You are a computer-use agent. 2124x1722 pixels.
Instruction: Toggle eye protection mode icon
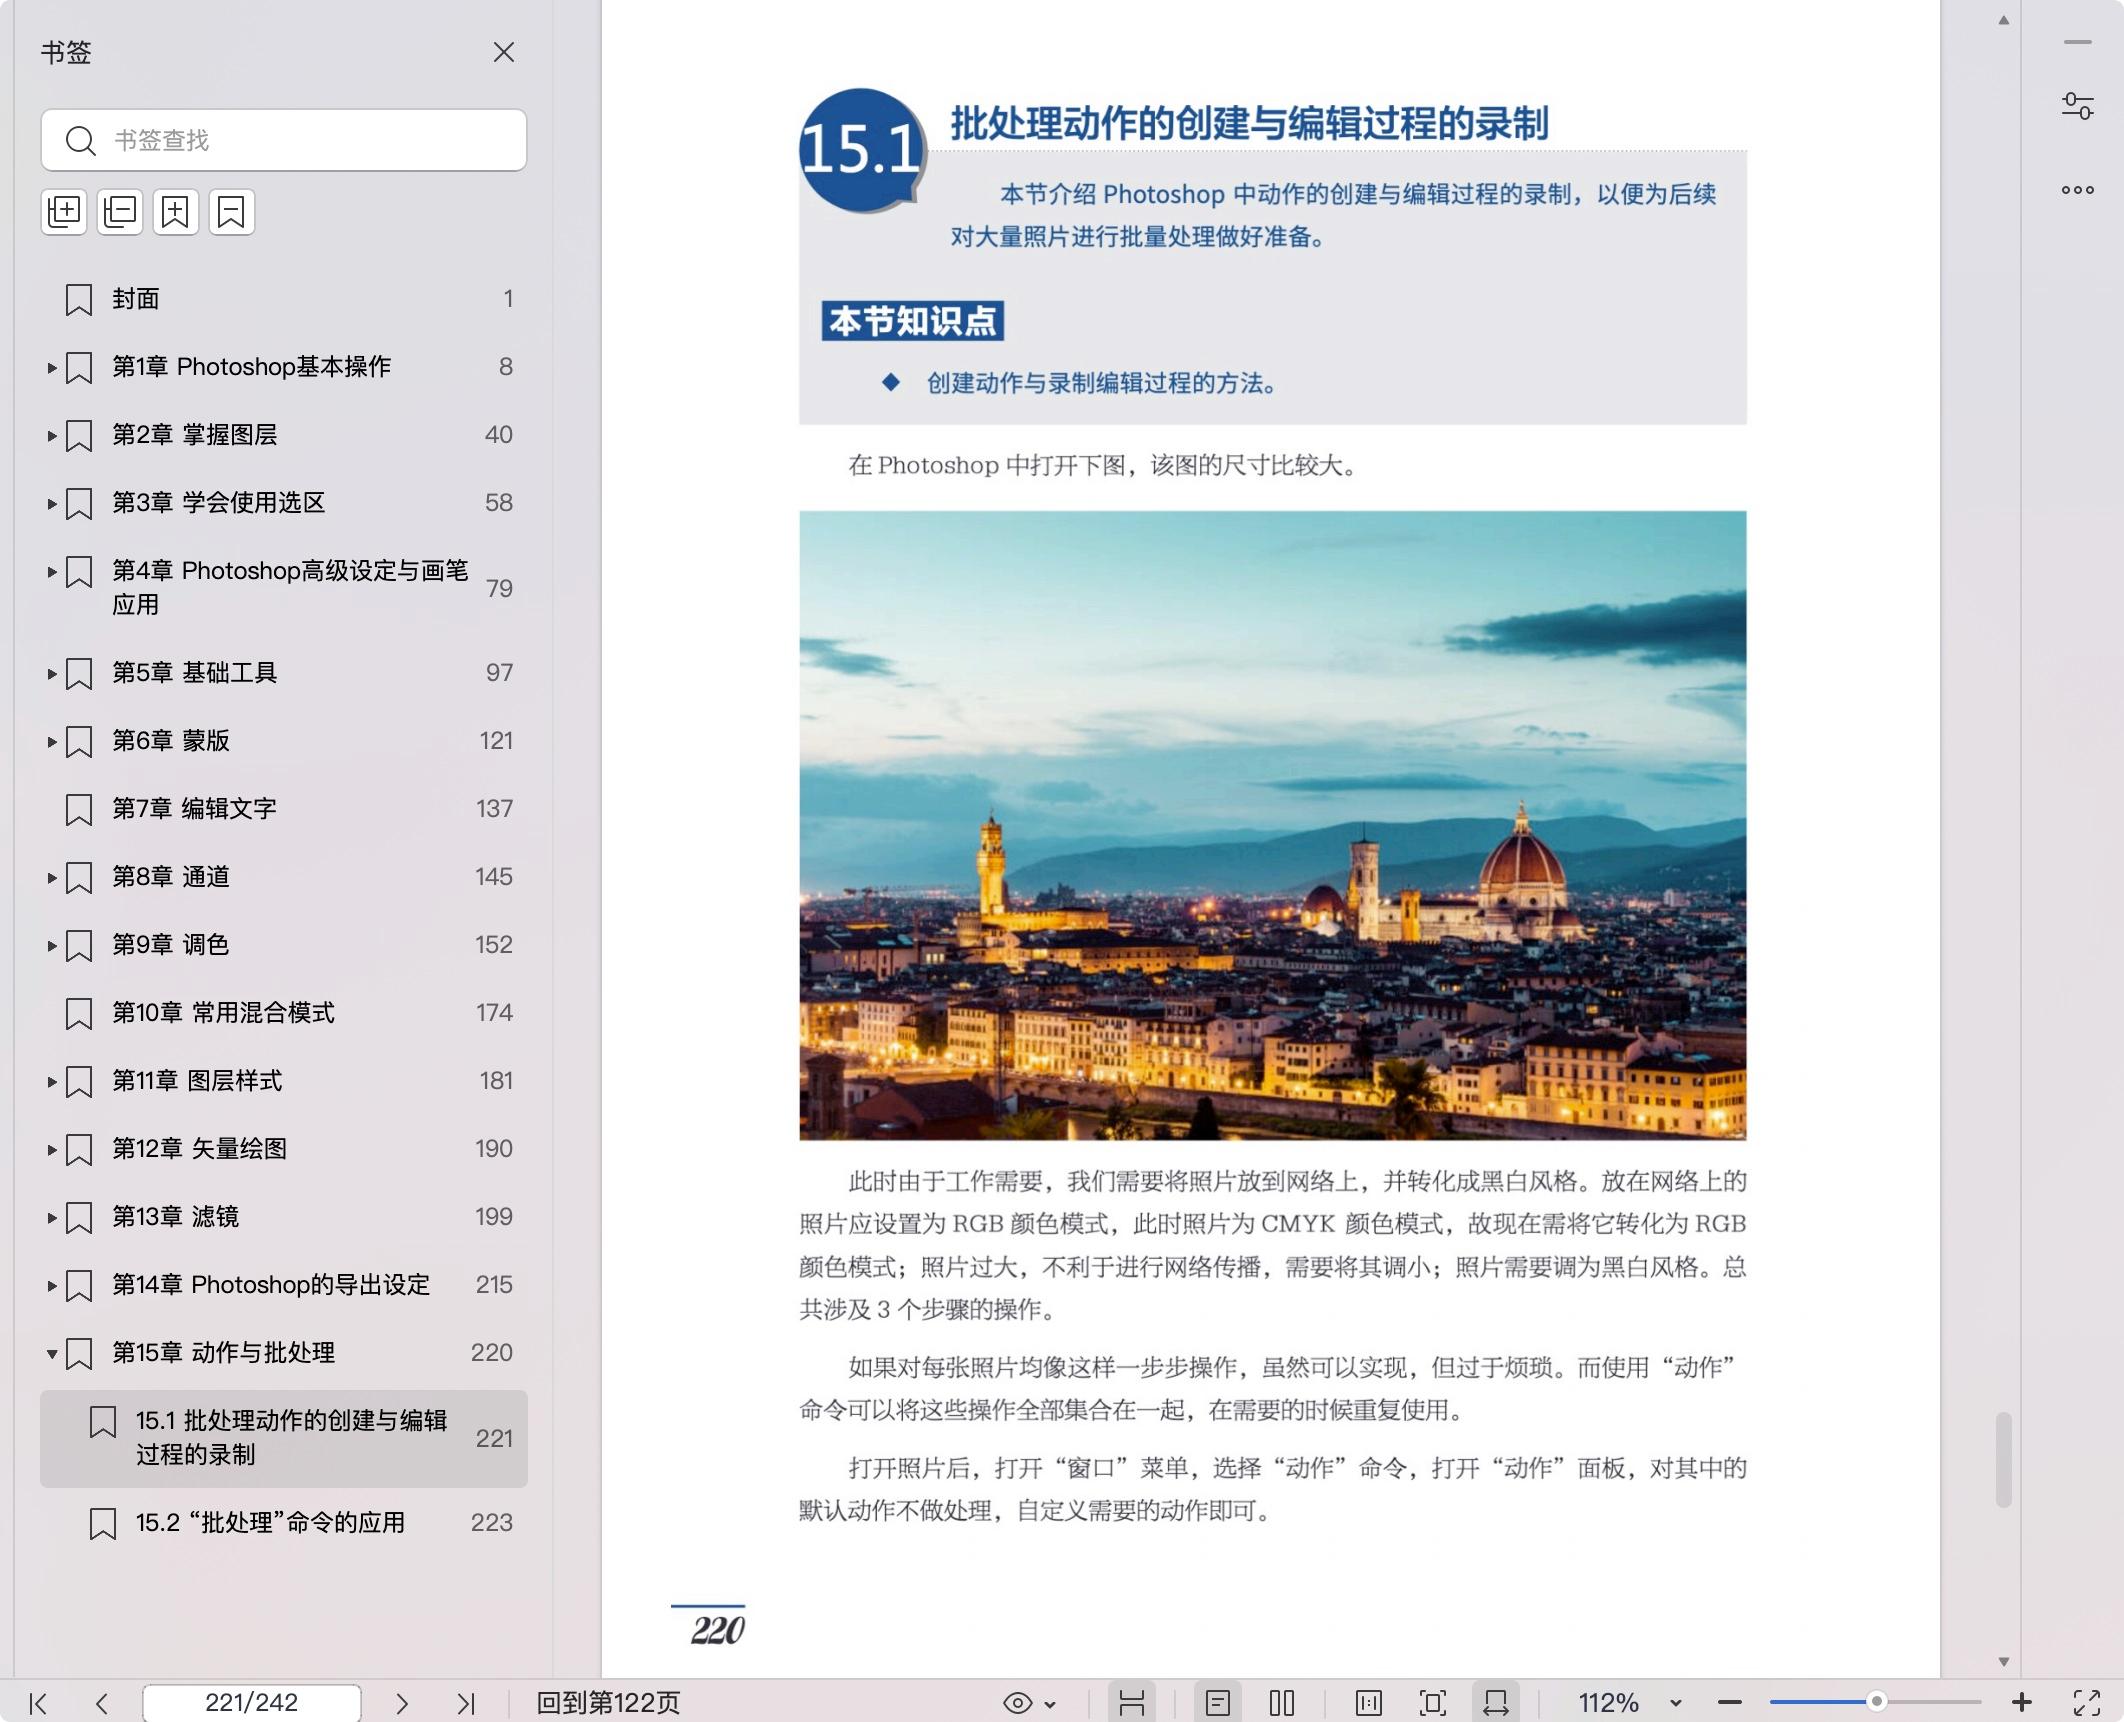coord(1017,1703)
